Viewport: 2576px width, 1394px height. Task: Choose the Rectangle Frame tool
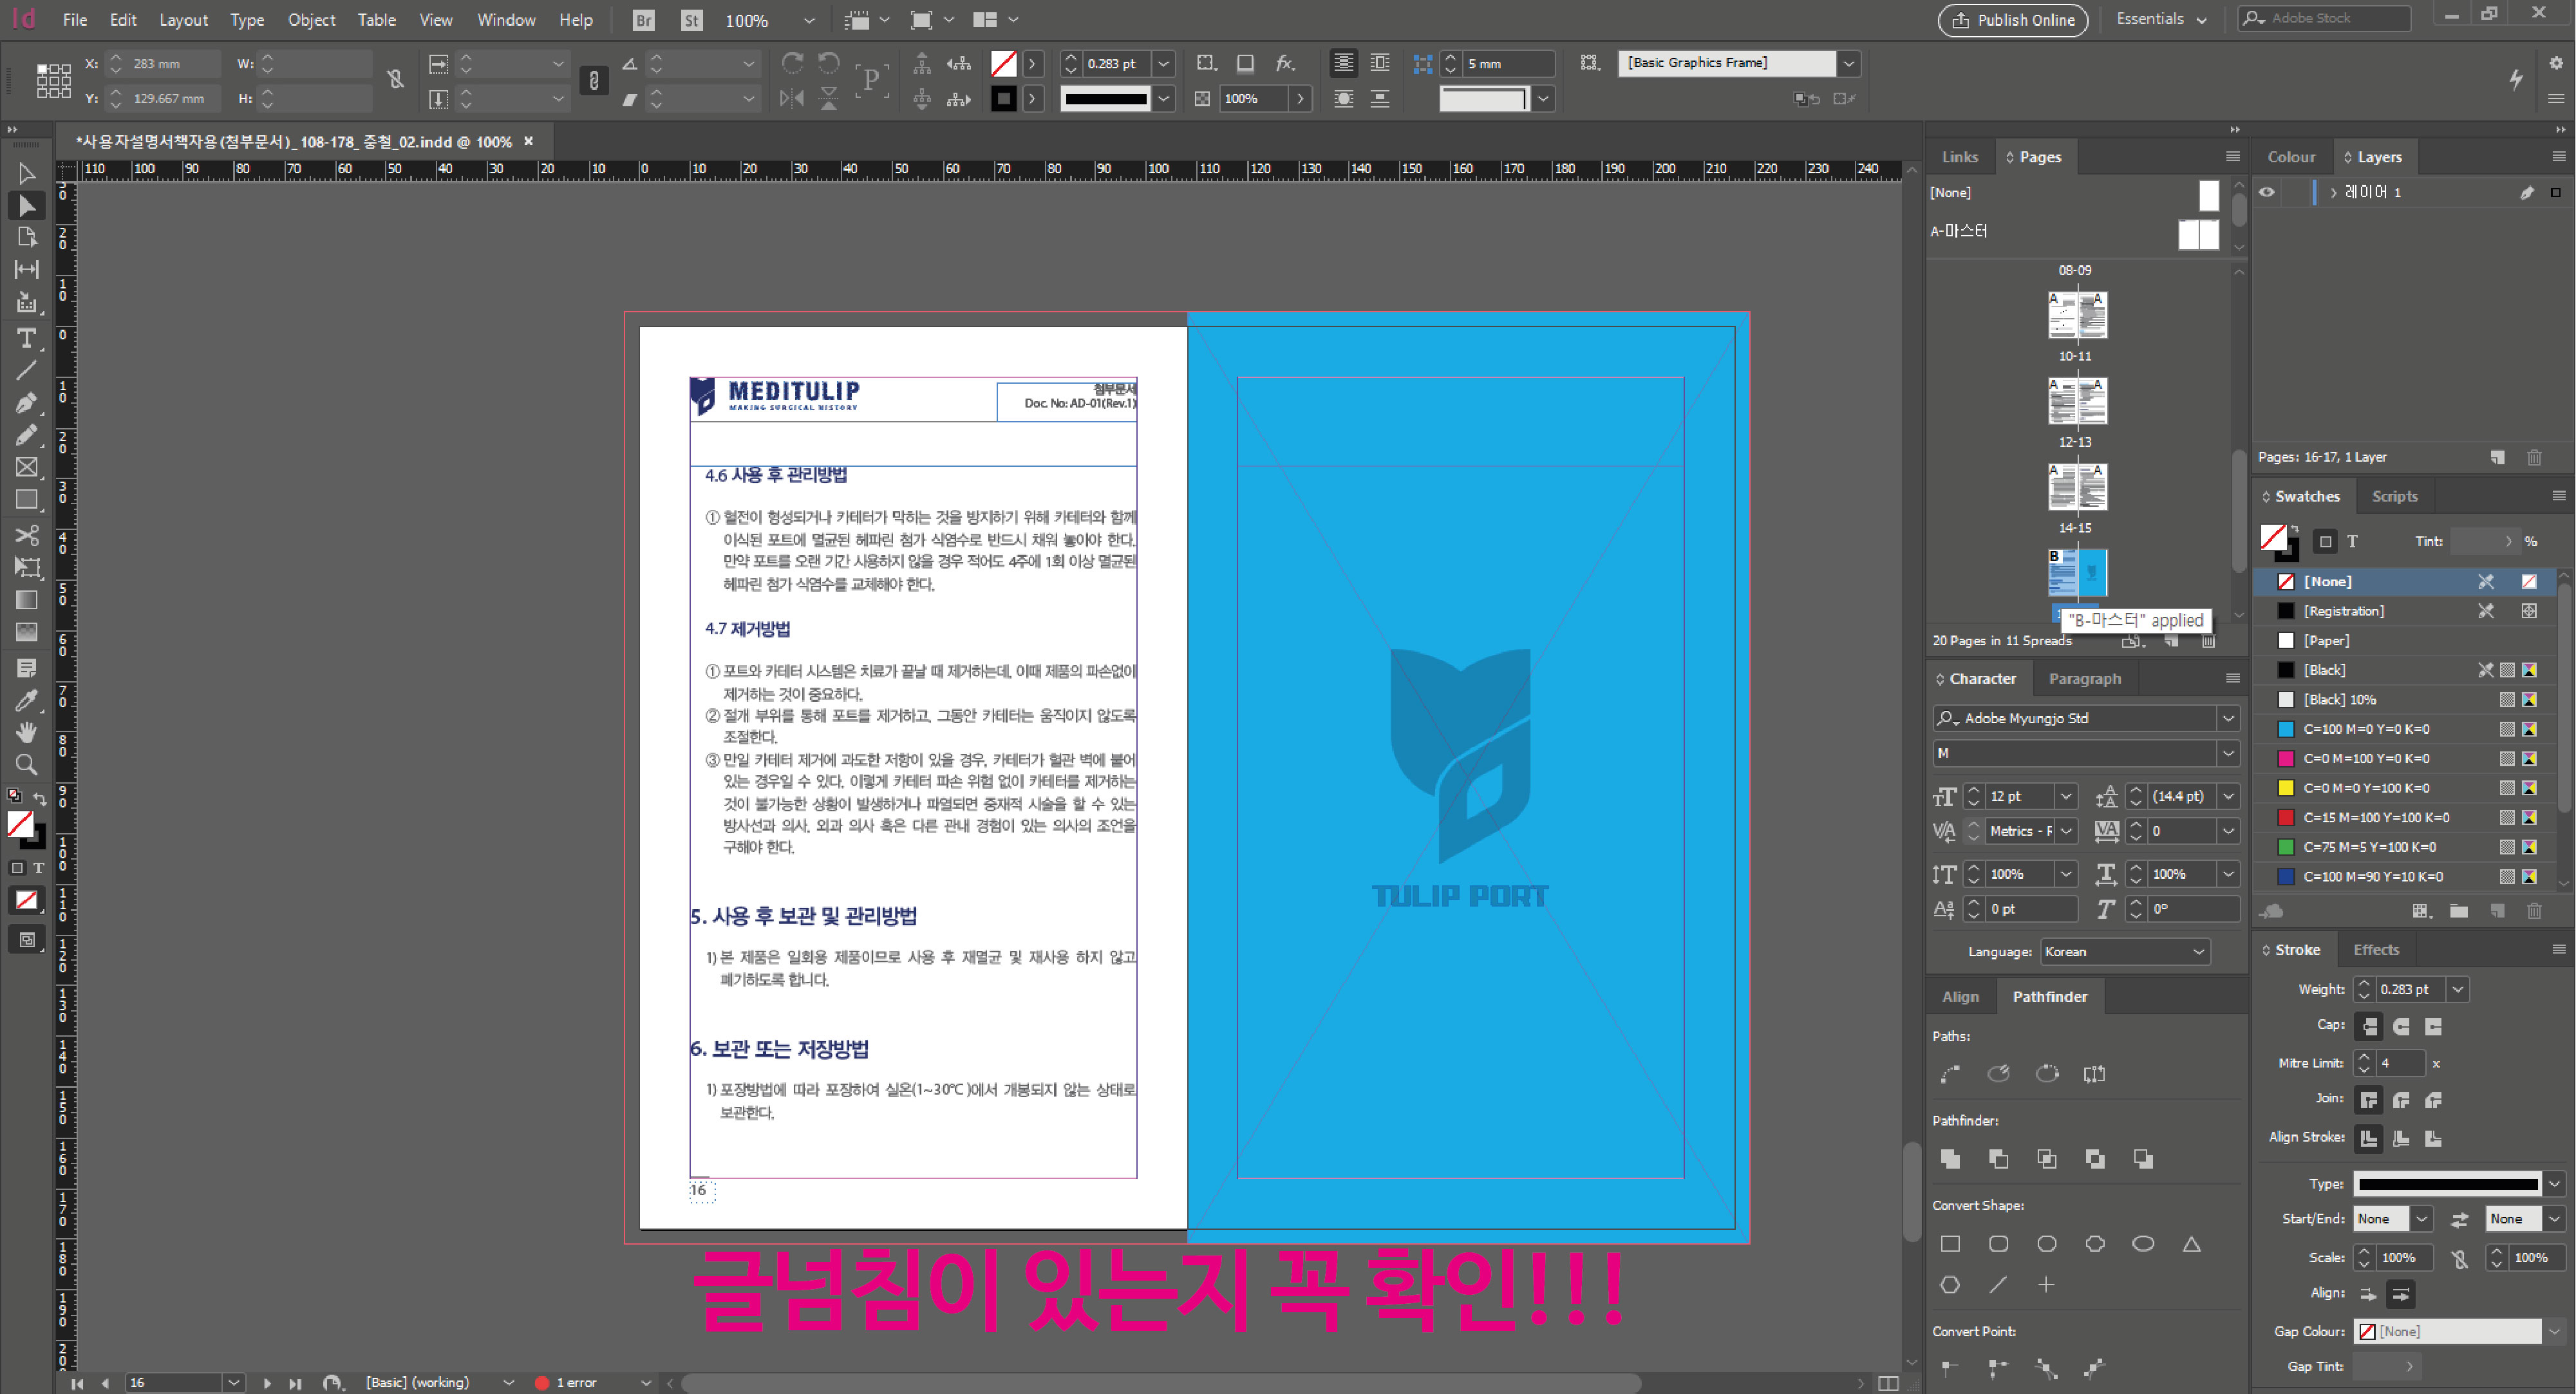tap(27, 467)
